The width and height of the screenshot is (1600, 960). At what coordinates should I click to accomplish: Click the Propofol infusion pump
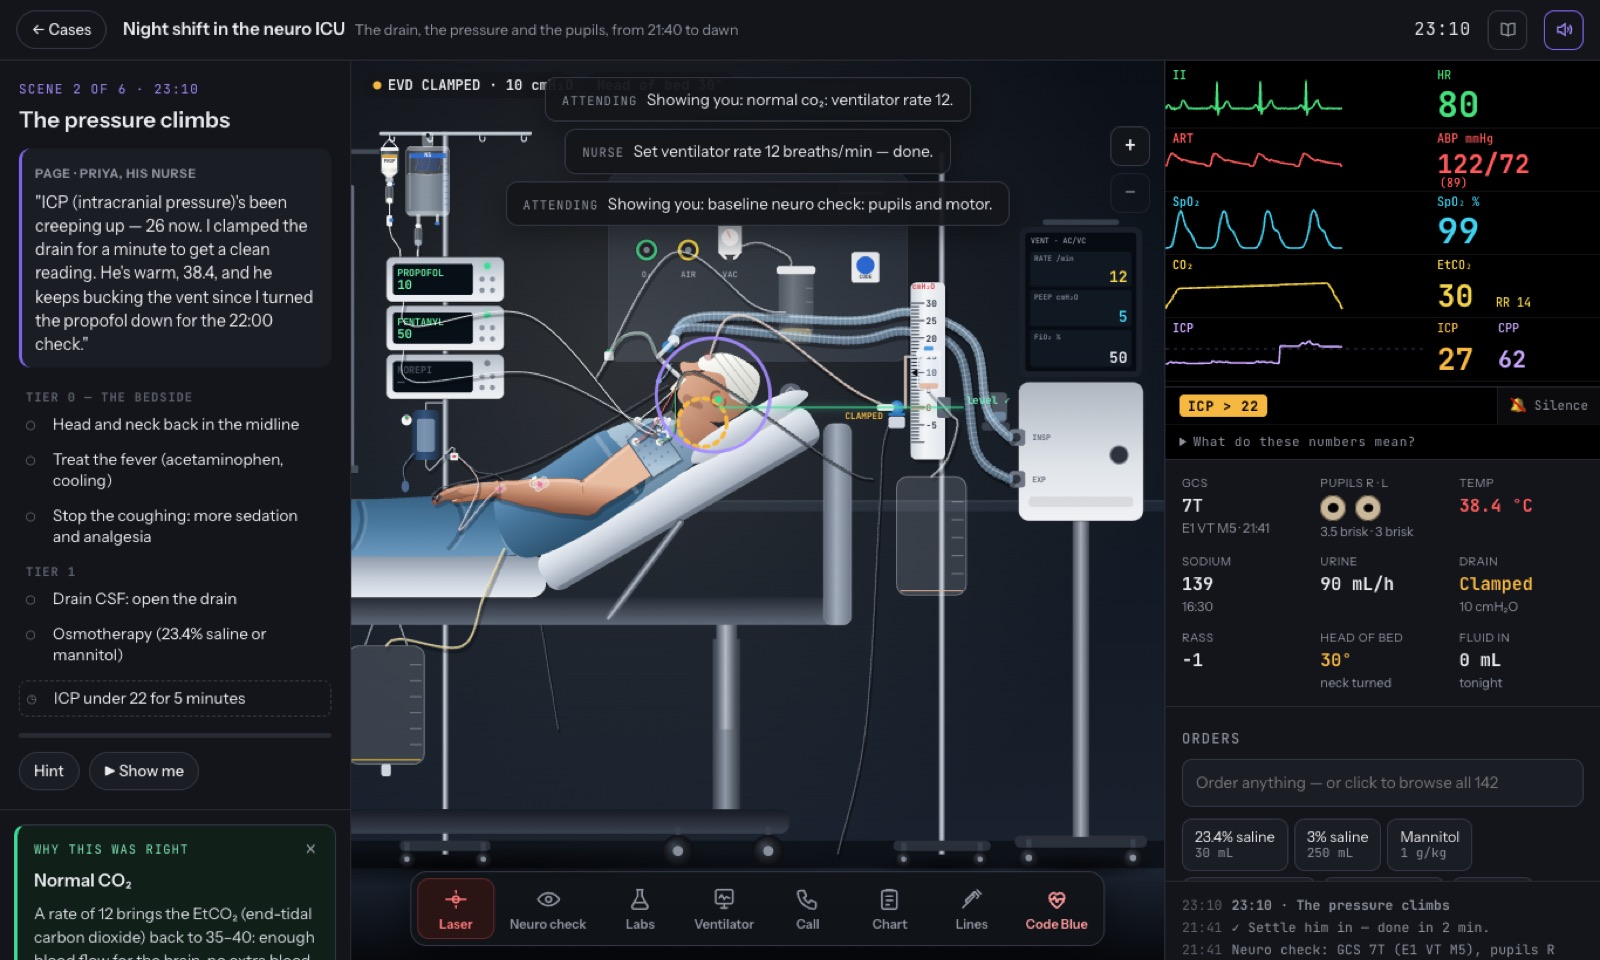[x=445, y=279]
